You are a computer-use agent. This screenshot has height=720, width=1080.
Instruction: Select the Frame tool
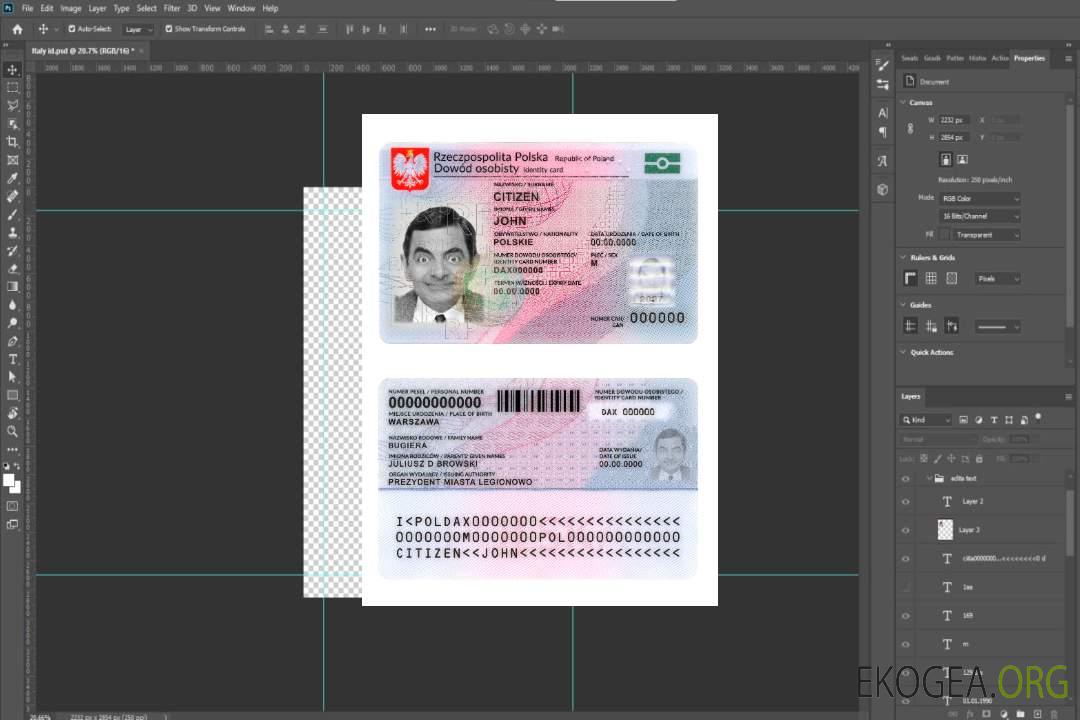[12, 160]
